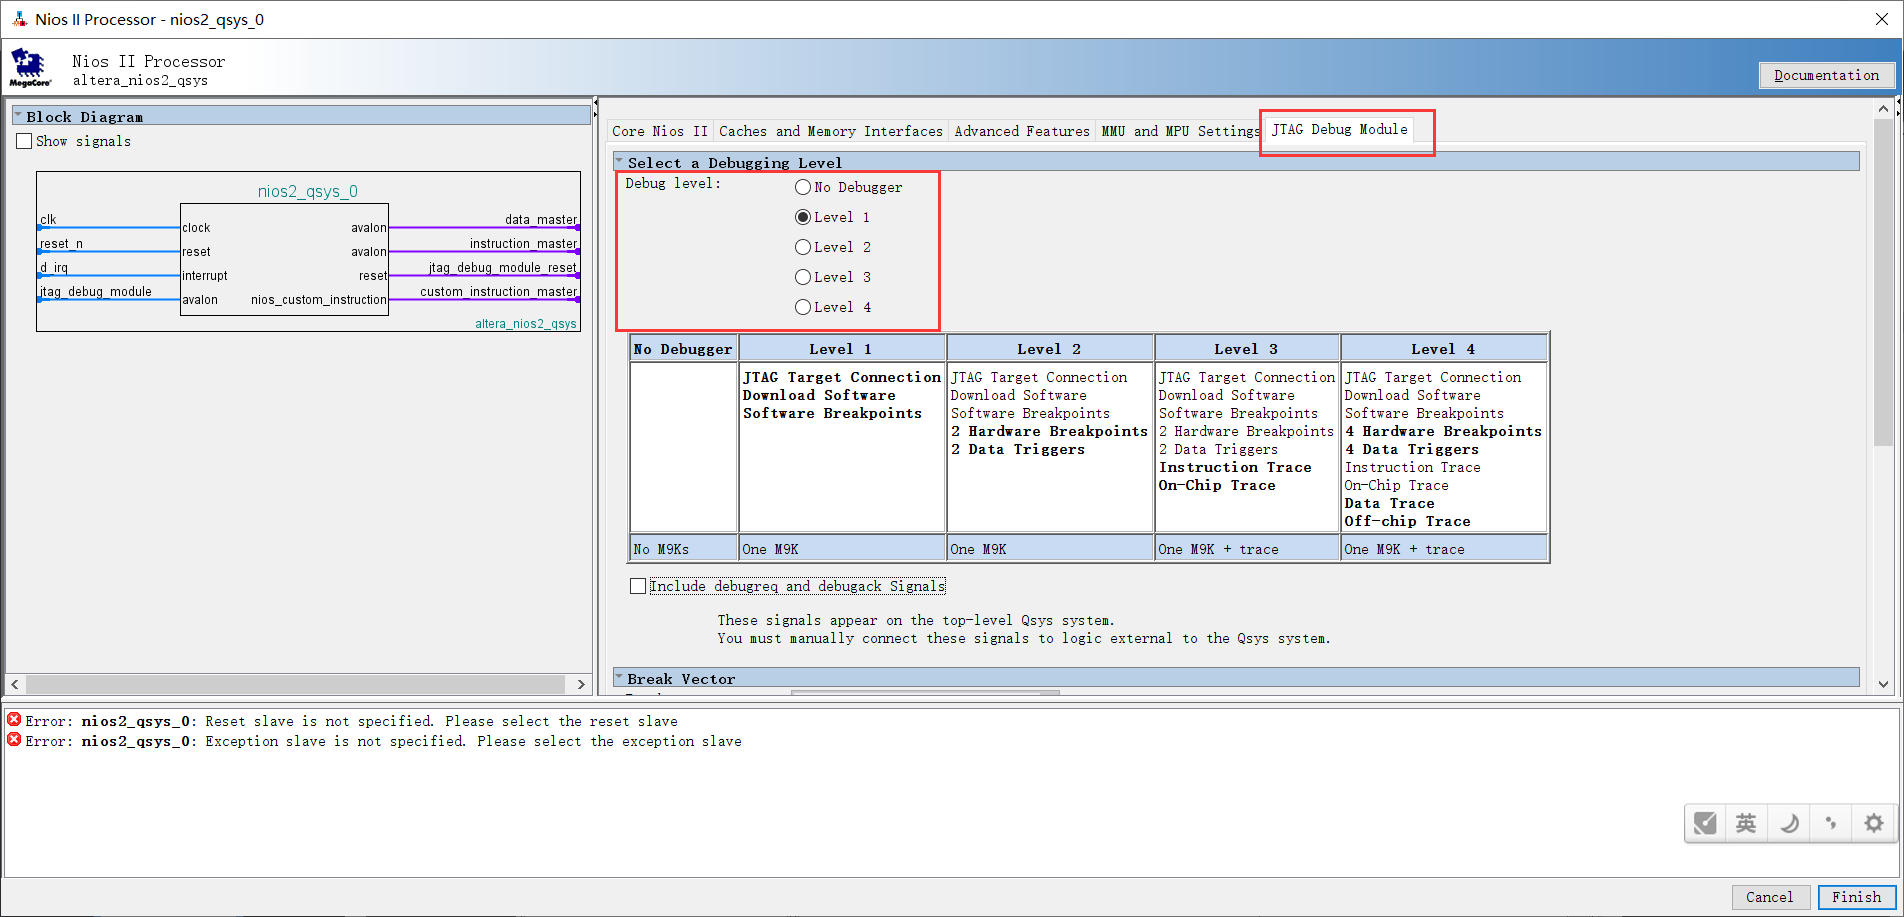
Task: Click the Cancel button
Action: 1769,897
